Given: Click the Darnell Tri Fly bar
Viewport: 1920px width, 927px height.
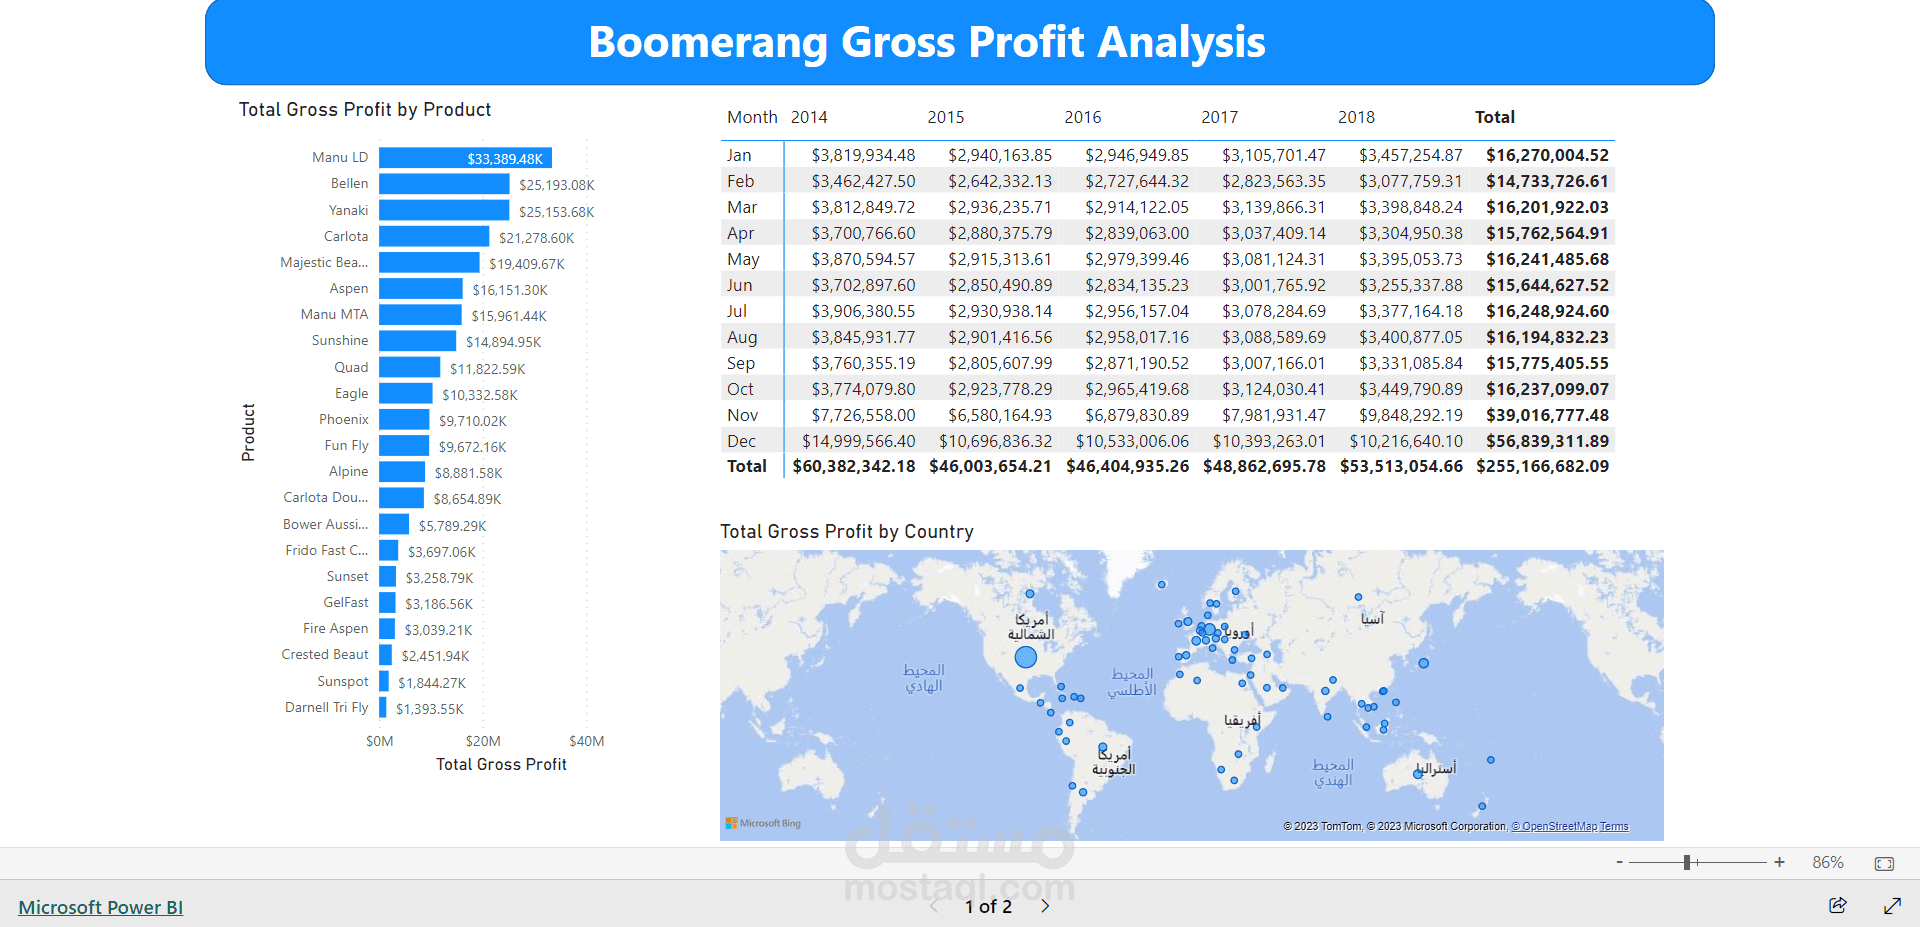Looking at the screenshot, I should click(x=385, y=708).
